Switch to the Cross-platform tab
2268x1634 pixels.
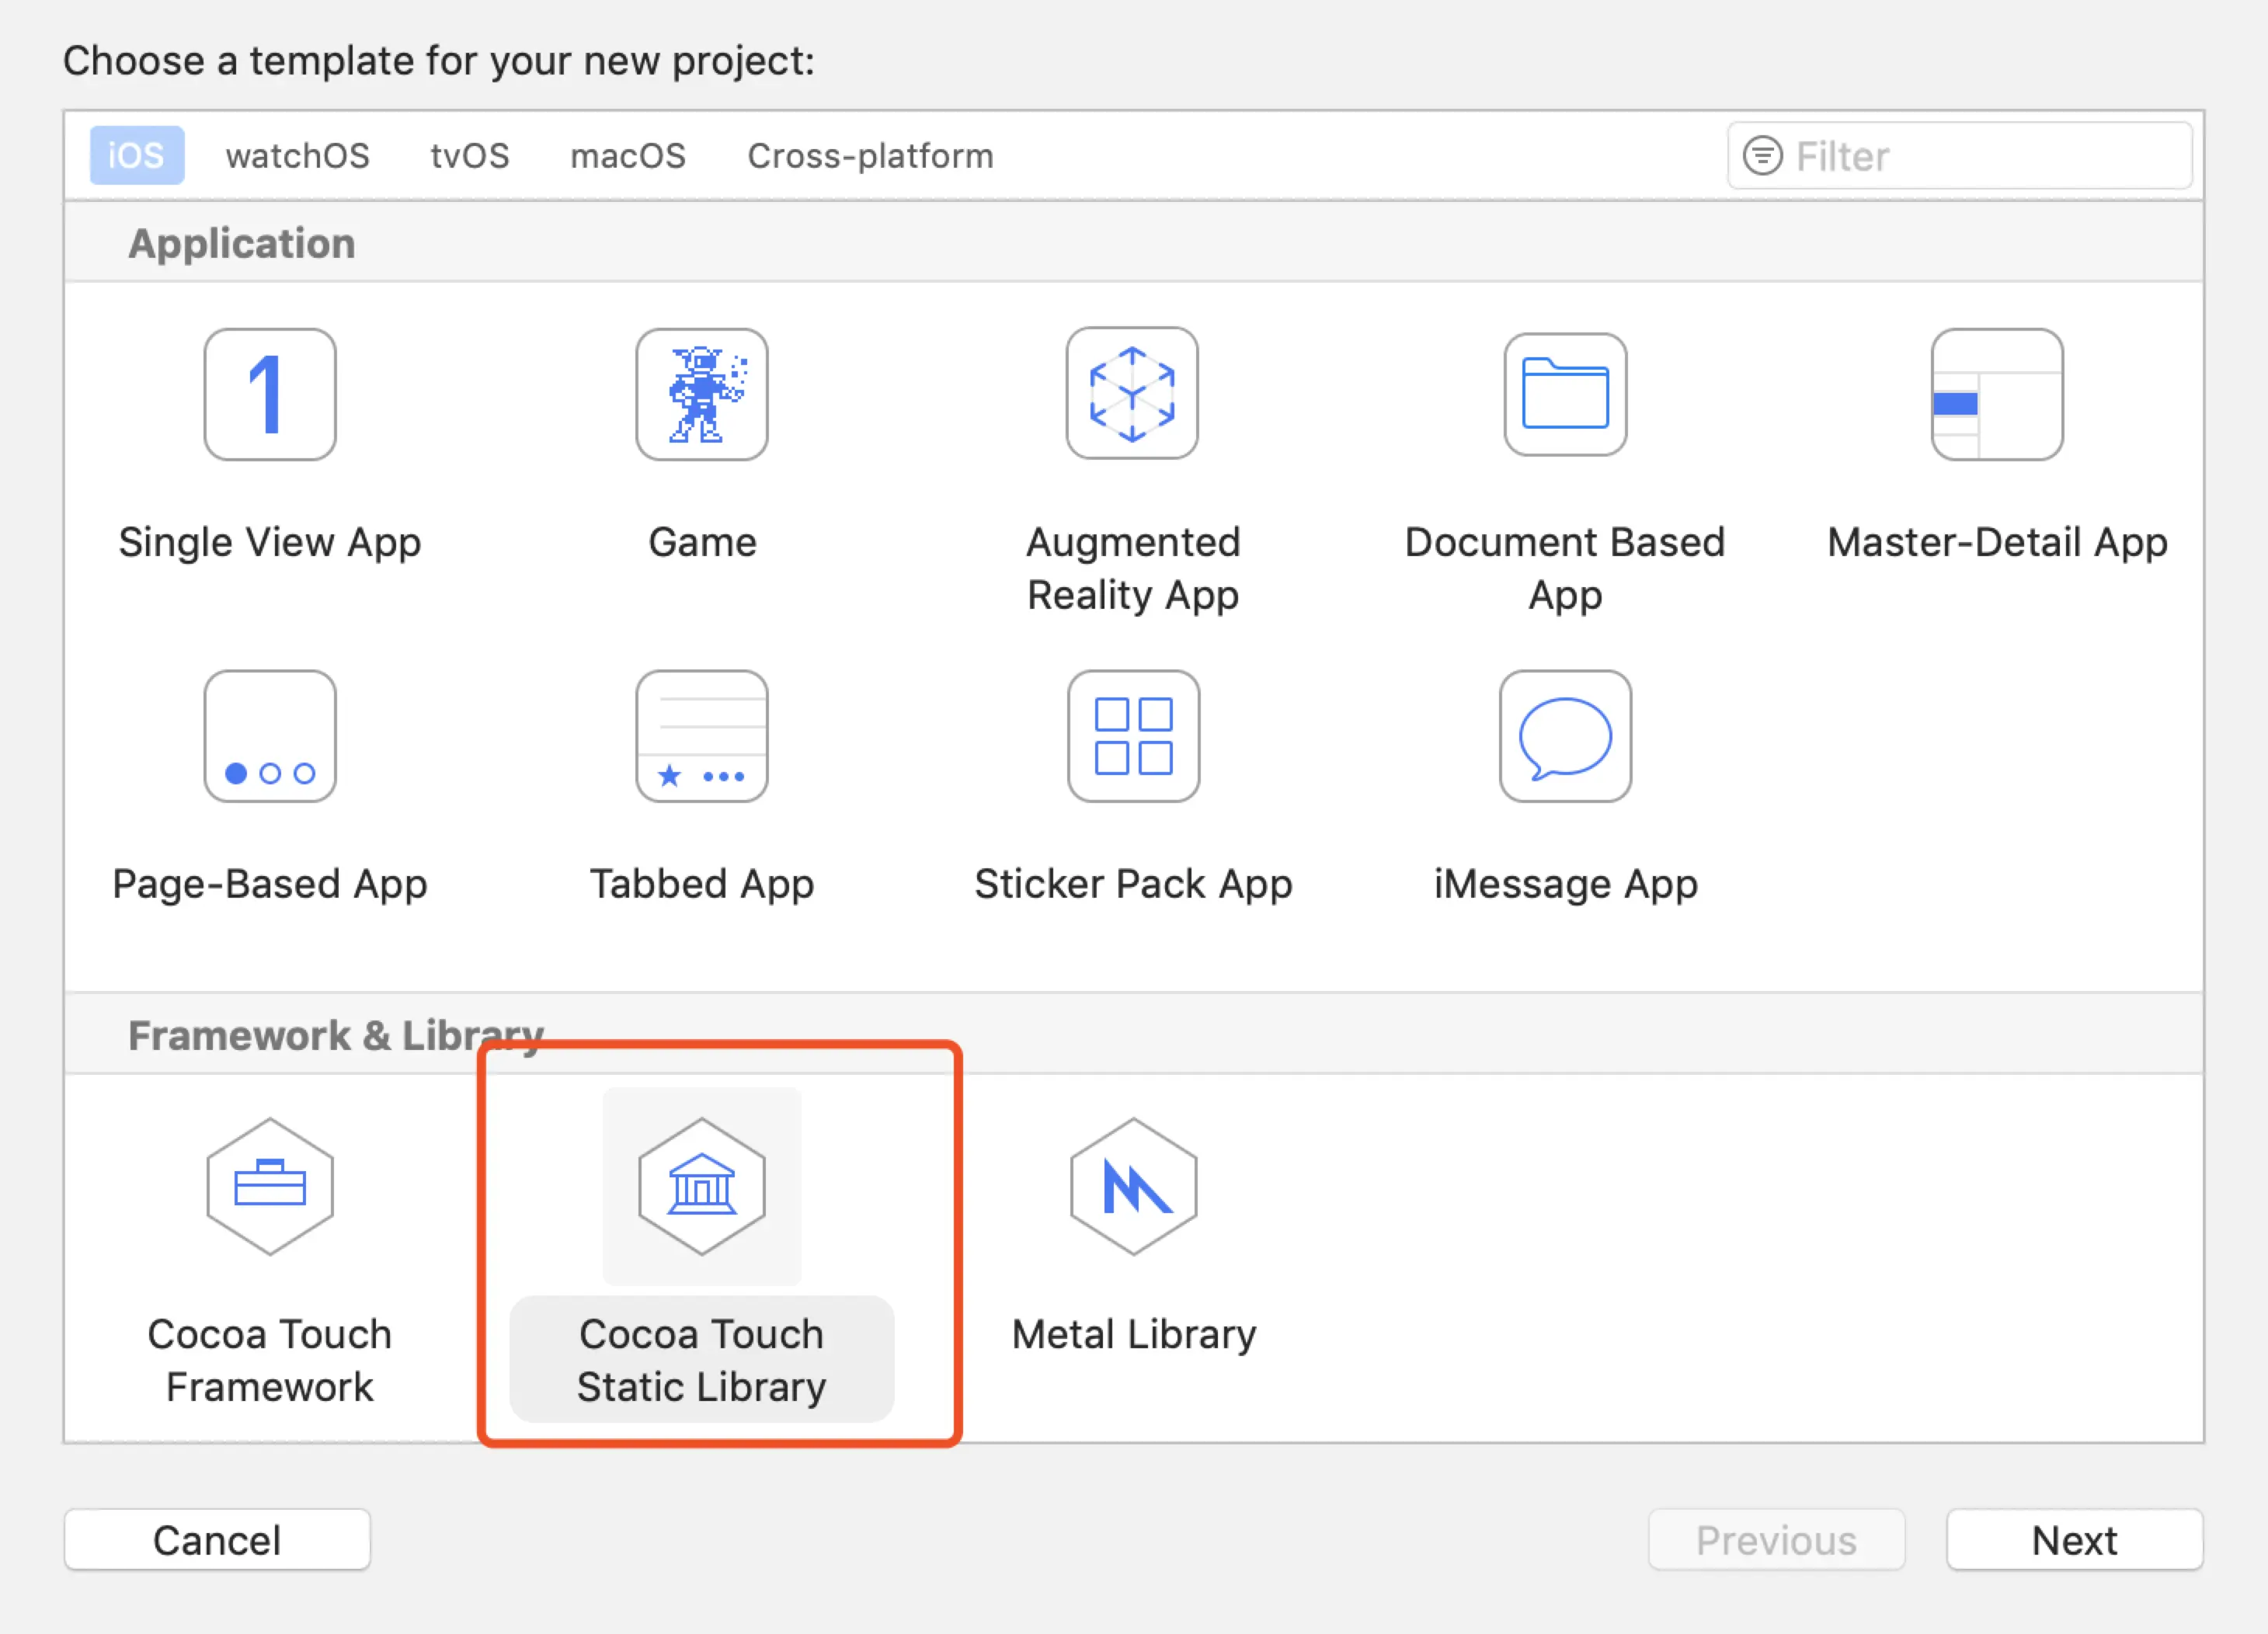(870, 156)
